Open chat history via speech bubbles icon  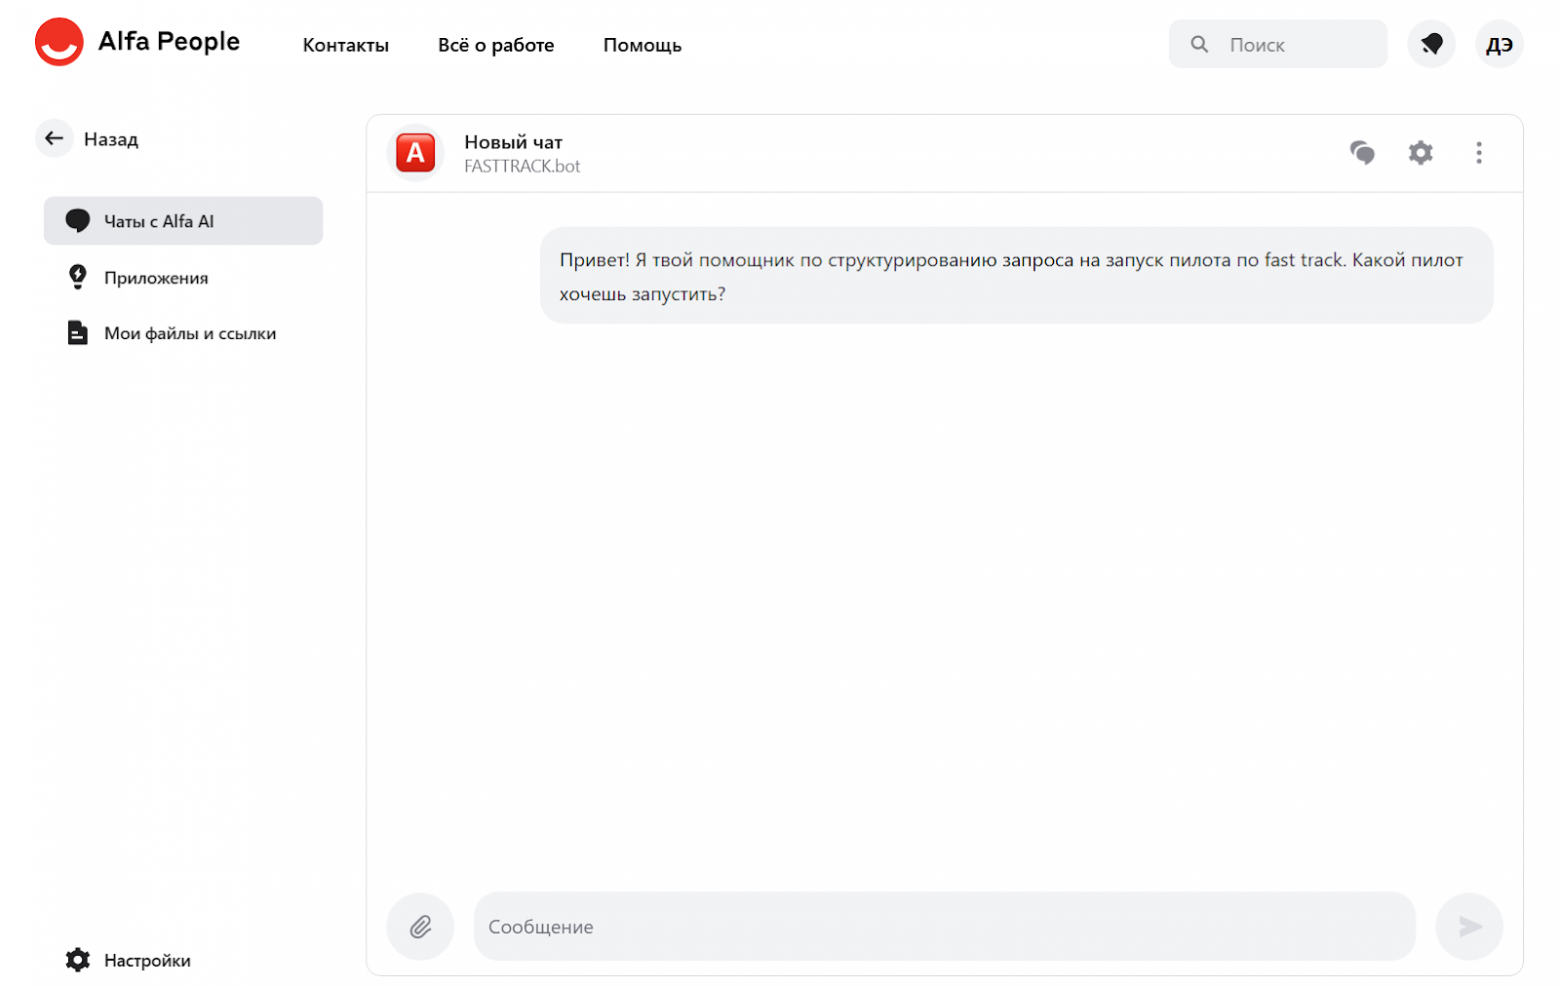(1362, 152)
